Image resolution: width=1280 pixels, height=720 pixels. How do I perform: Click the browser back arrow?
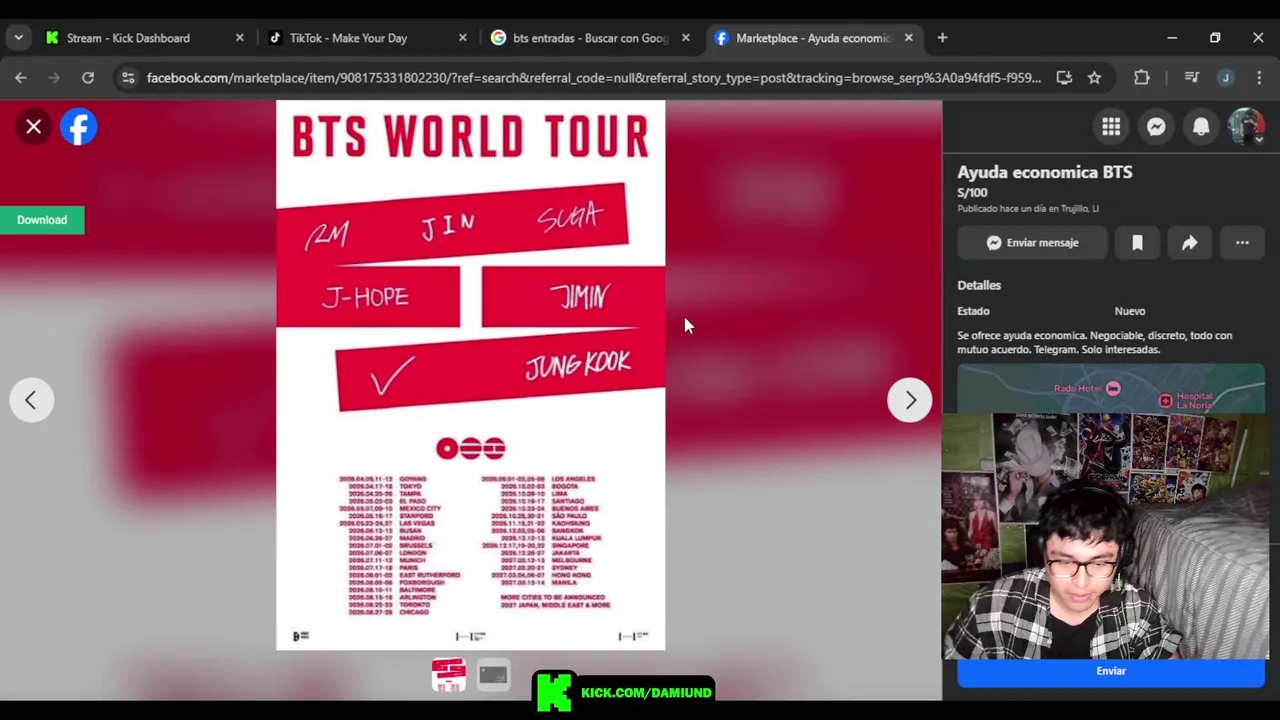point(21,78)
